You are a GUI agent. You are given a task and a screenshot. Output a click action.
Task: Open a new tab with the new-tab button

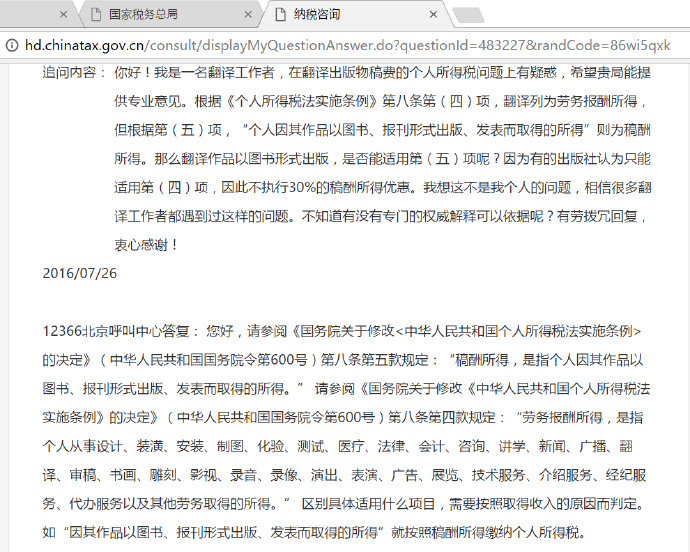click(469, 15)
